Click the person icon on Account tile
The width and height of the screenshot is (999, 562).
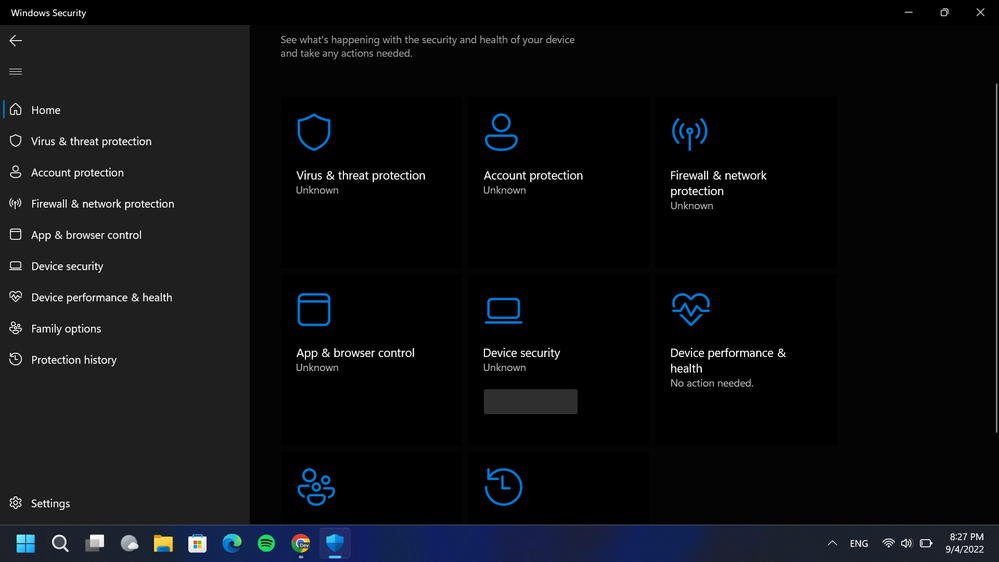(x=501, y=132)
